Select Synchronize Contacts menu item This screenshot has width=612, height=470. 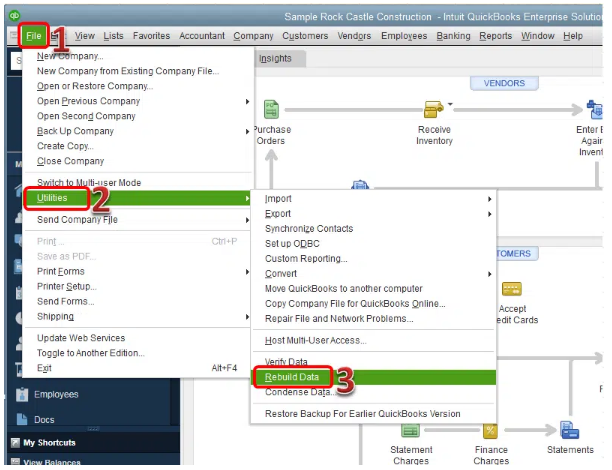click(x=373, y=229)
